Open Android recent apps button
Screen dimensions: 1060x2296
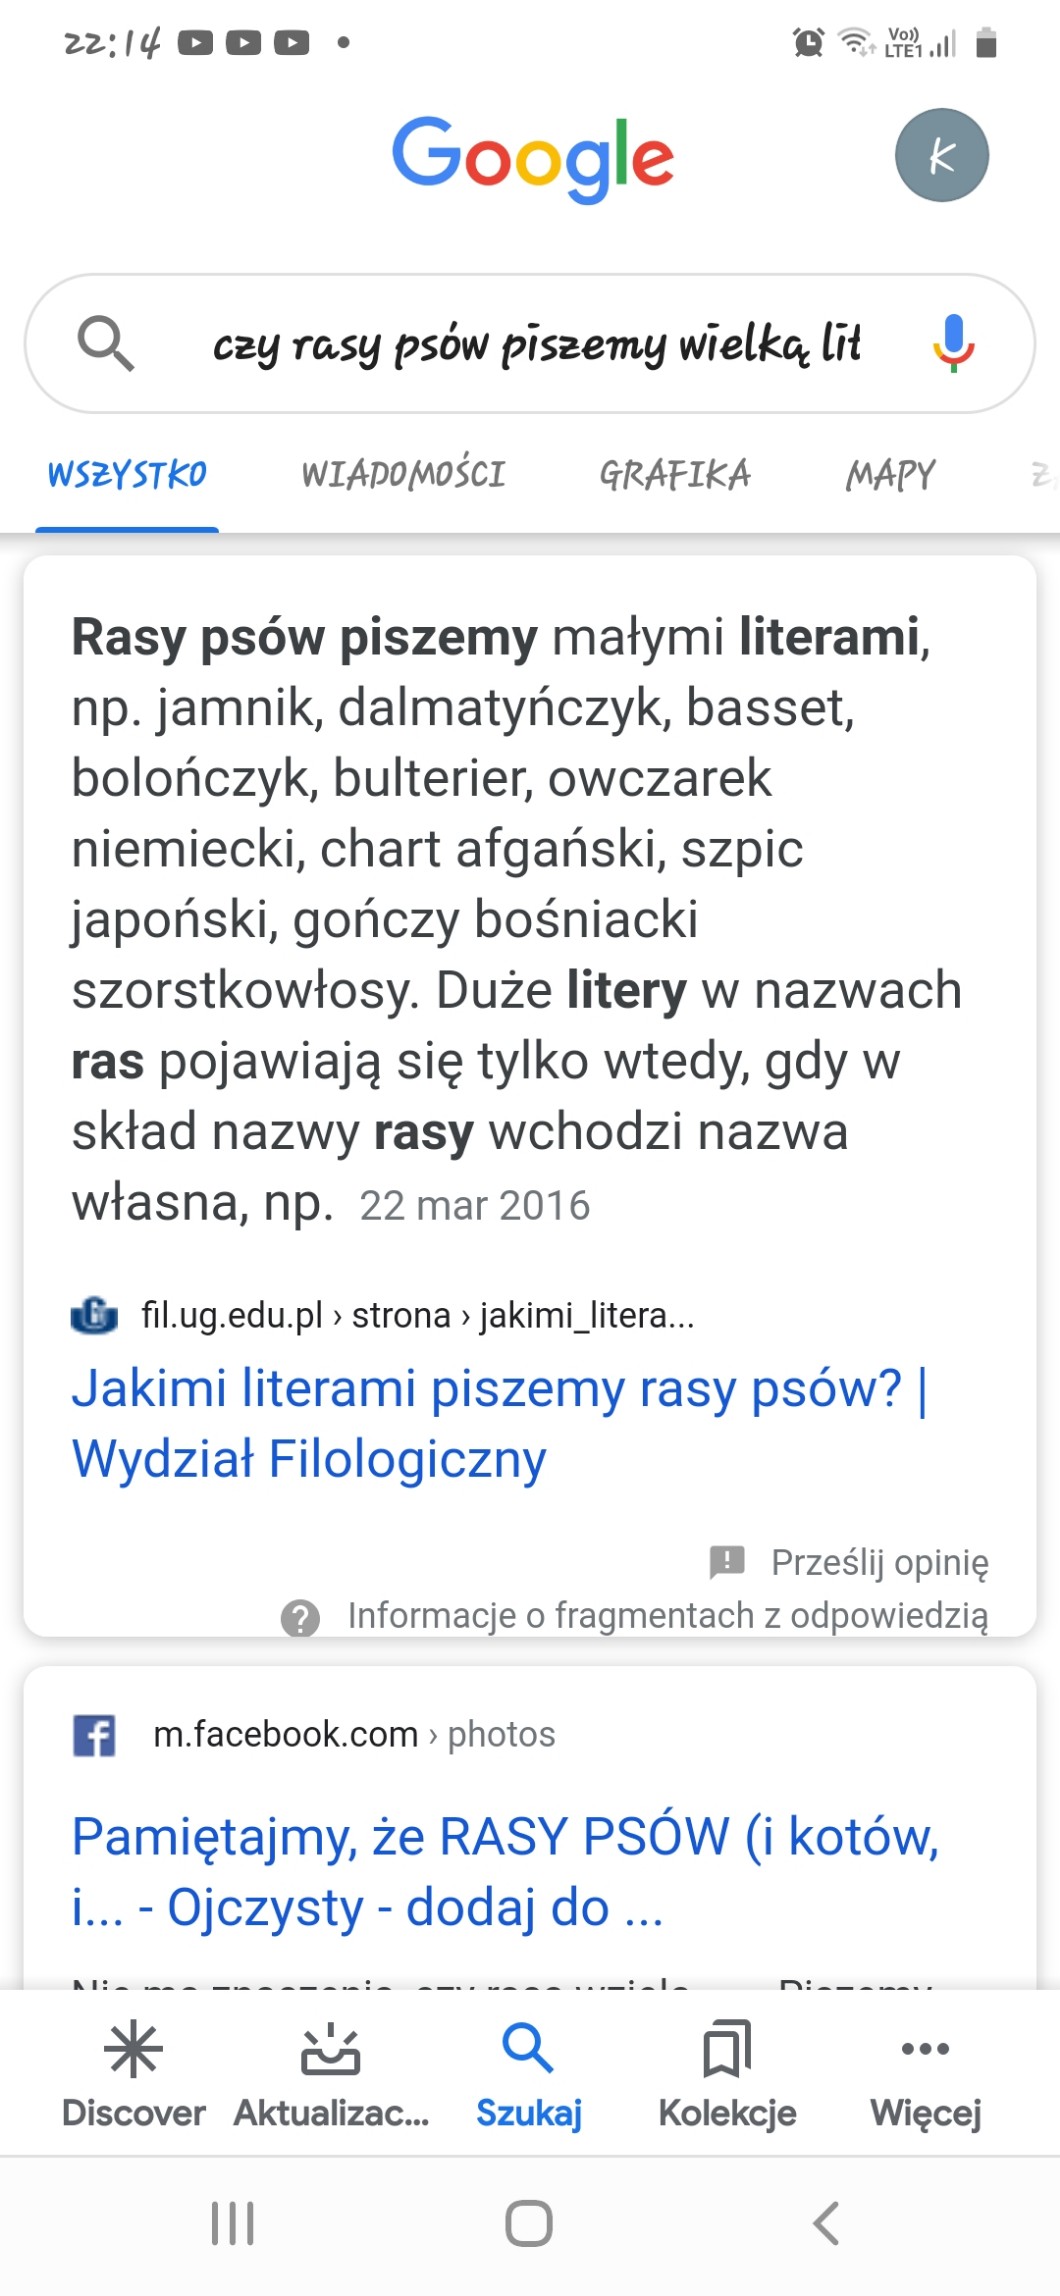click(x=233, y=2224)
